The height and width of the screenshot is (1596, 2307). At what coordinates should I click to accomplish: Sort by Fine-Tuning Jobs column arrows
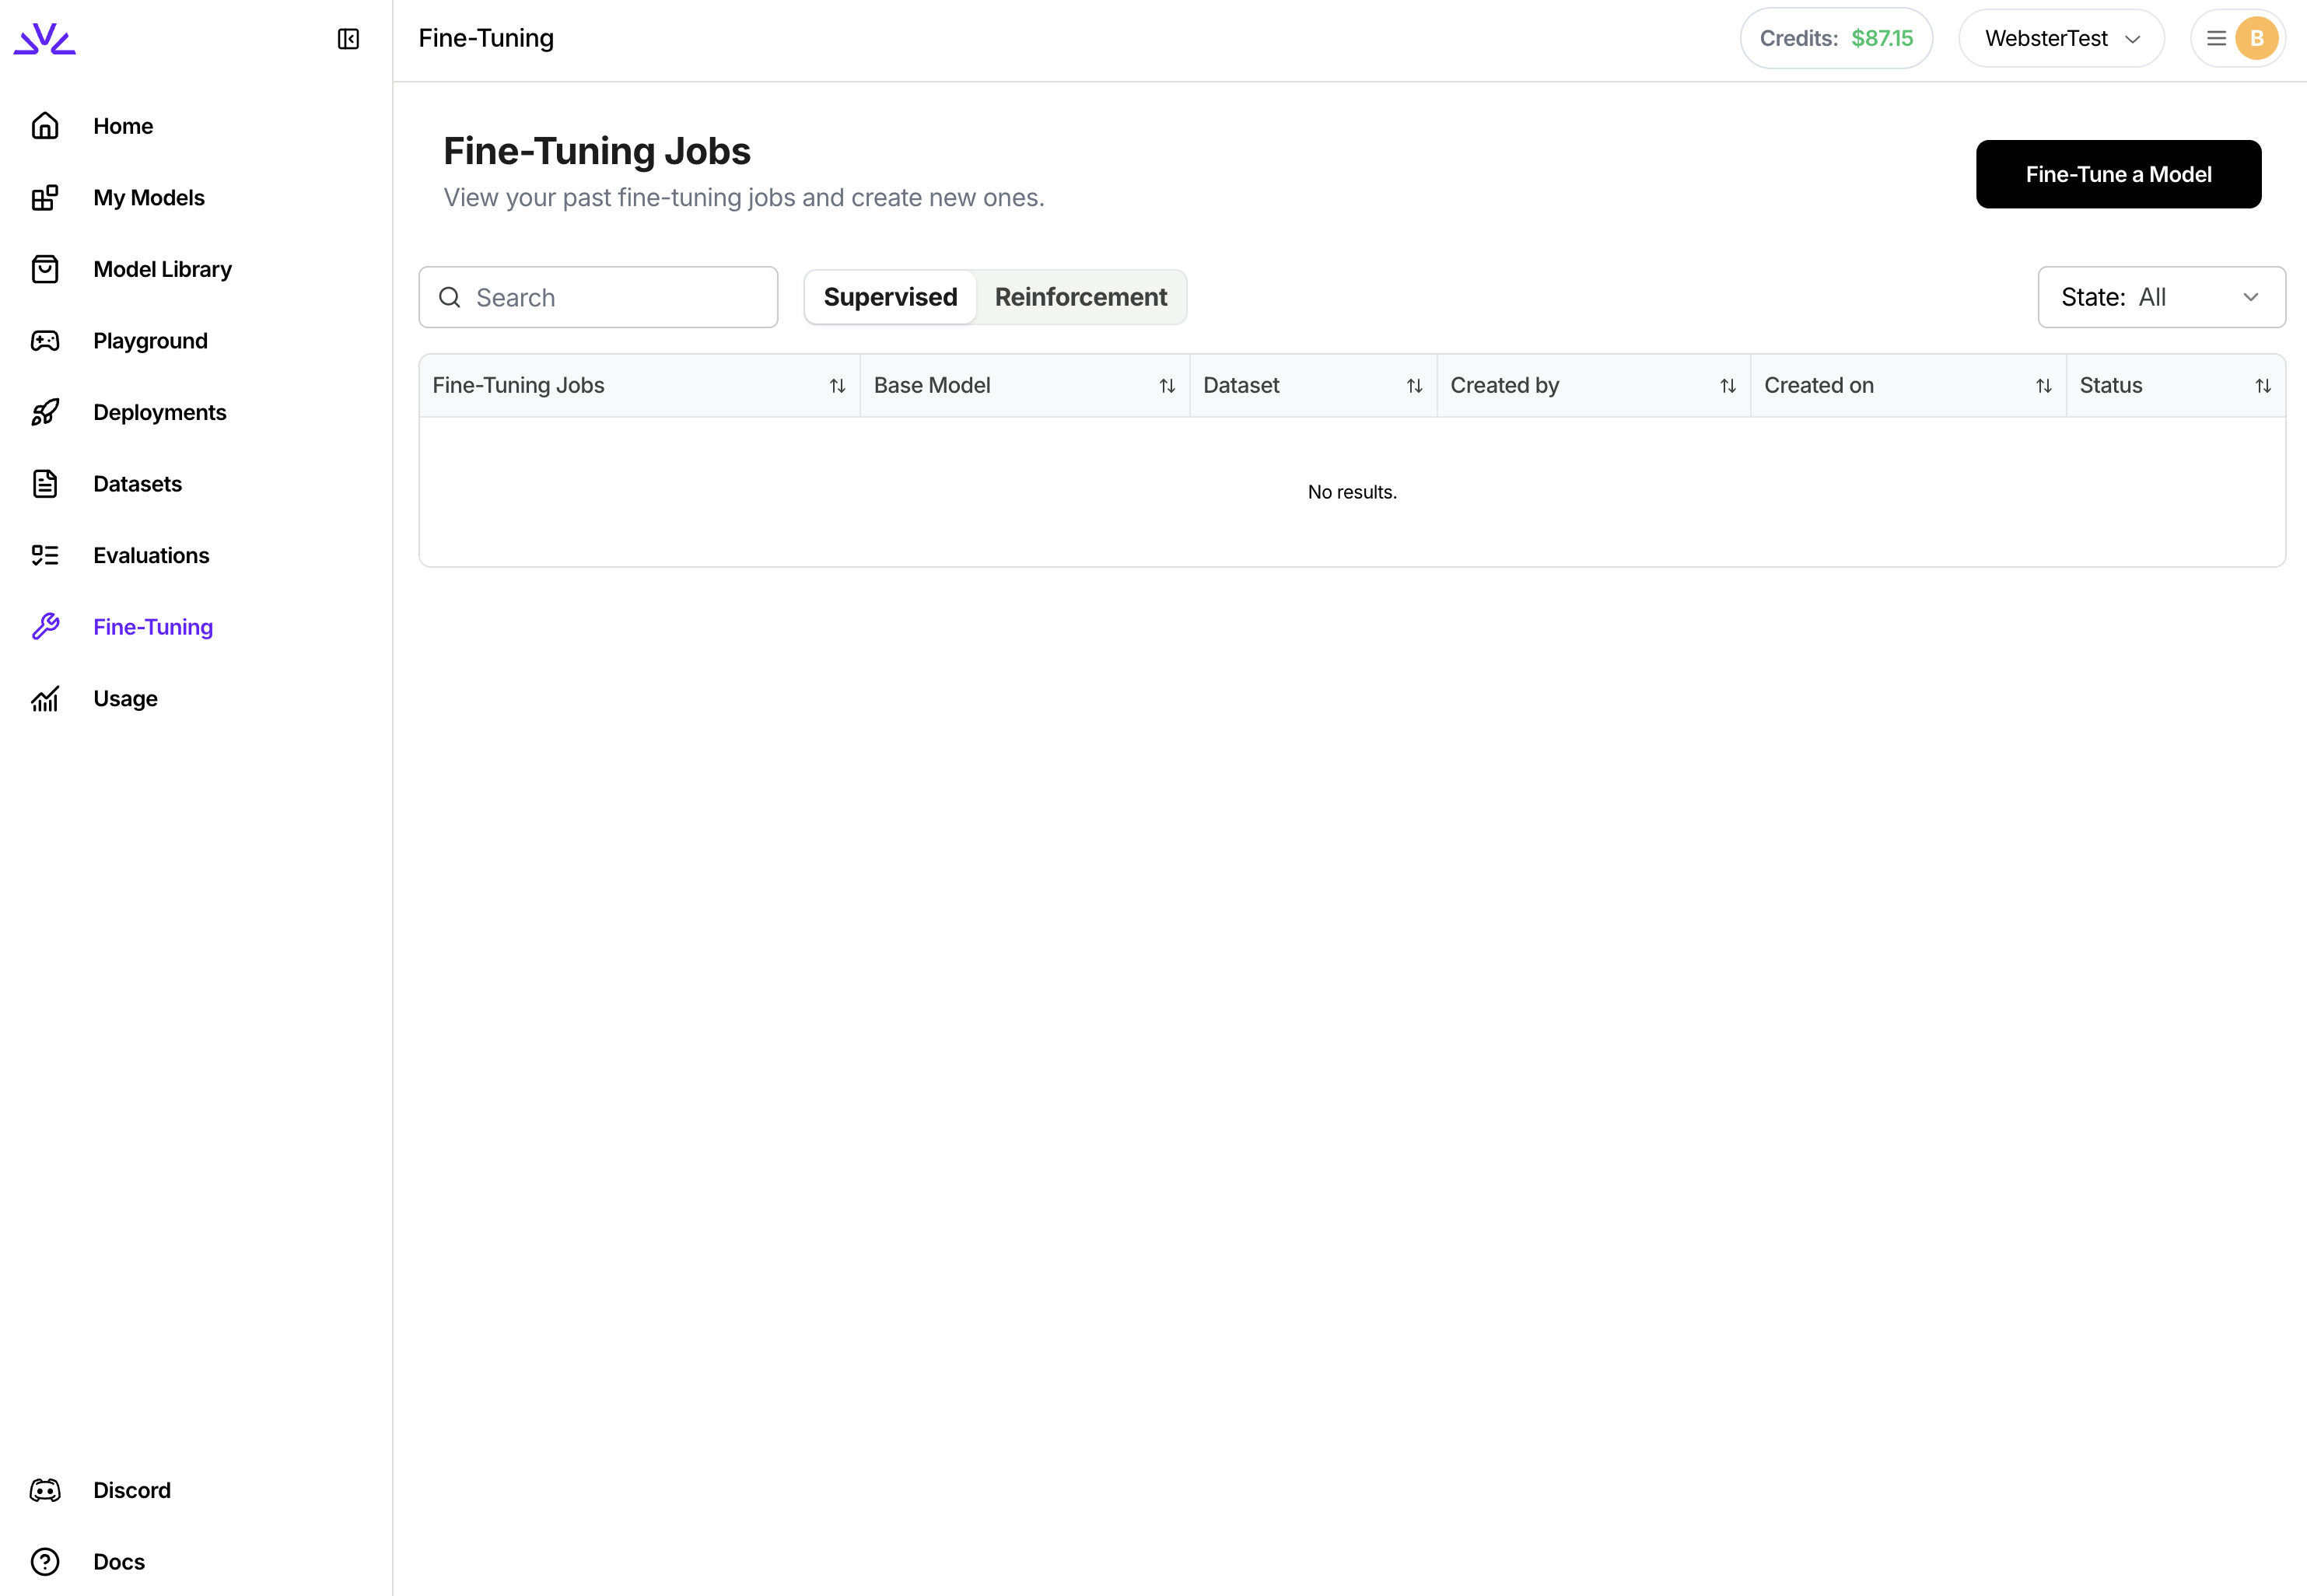[x=837, y=386]
